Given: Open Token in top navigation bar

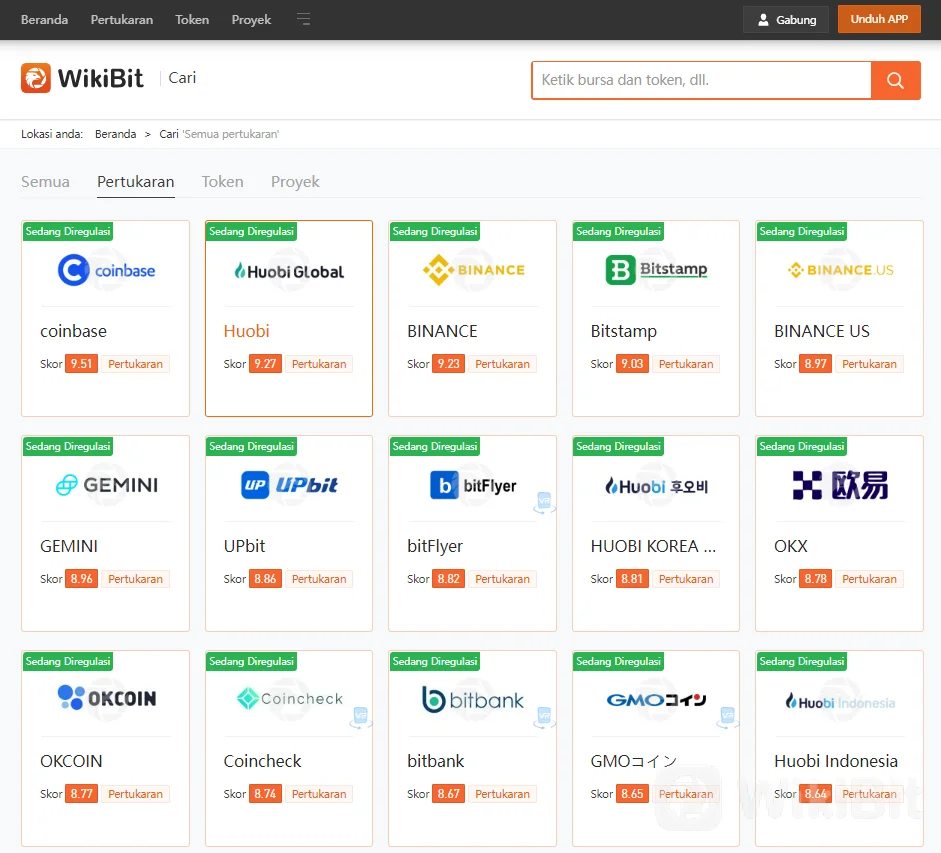Looking at the screenshot, I should 192,20.
